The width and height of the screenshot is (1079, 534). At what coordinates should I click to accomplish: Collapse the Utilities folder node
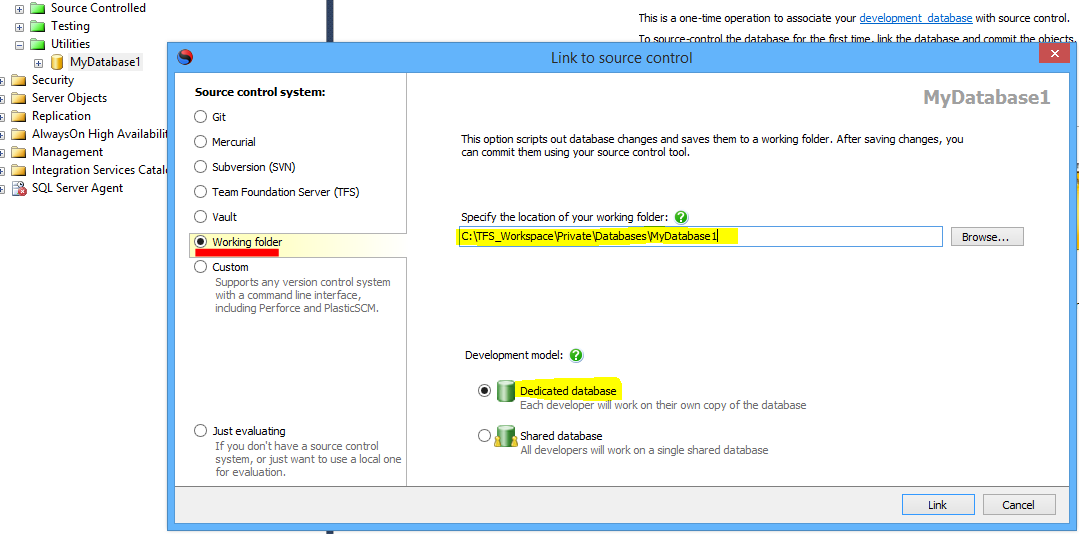[19, 44]
